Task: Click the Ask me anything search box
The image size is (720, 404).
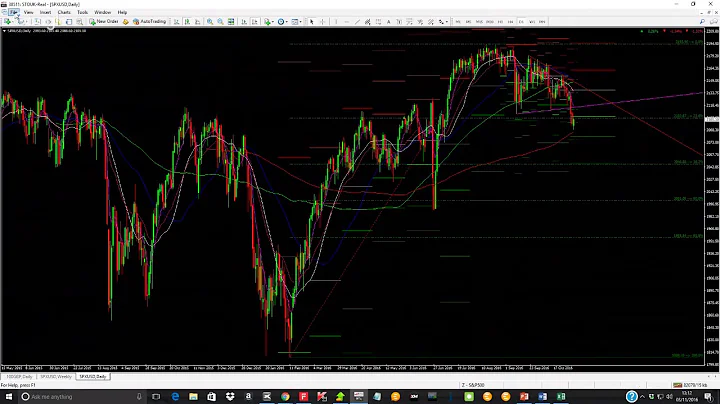Action: 83,397
